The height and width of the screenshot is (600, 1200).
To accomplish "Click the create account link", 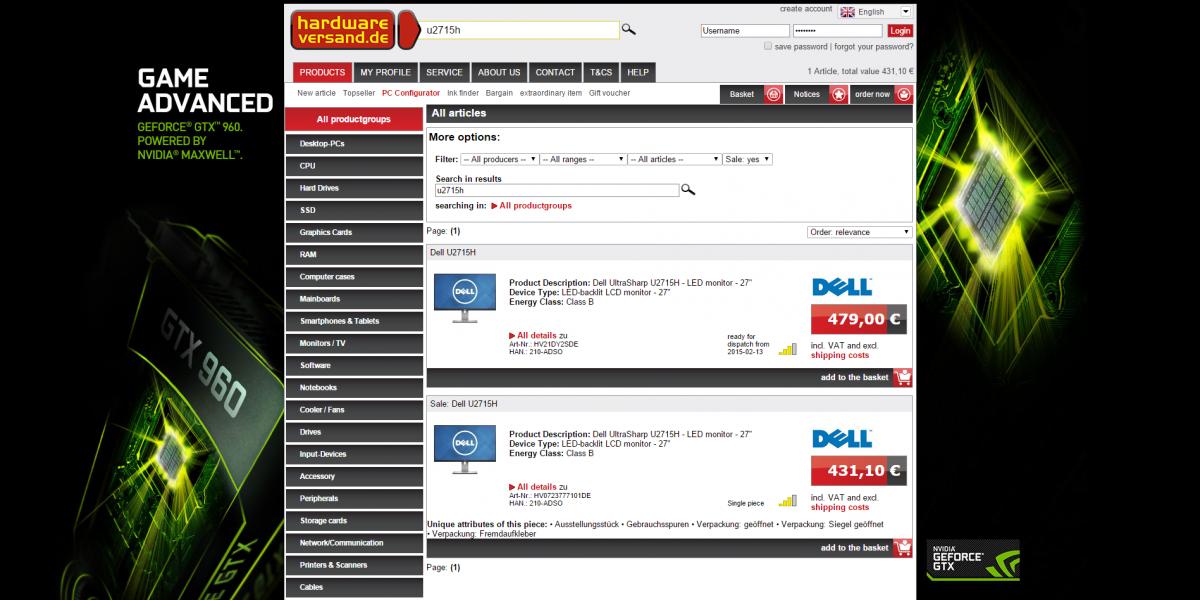I will pyautogui.click(x=806, y=9).
